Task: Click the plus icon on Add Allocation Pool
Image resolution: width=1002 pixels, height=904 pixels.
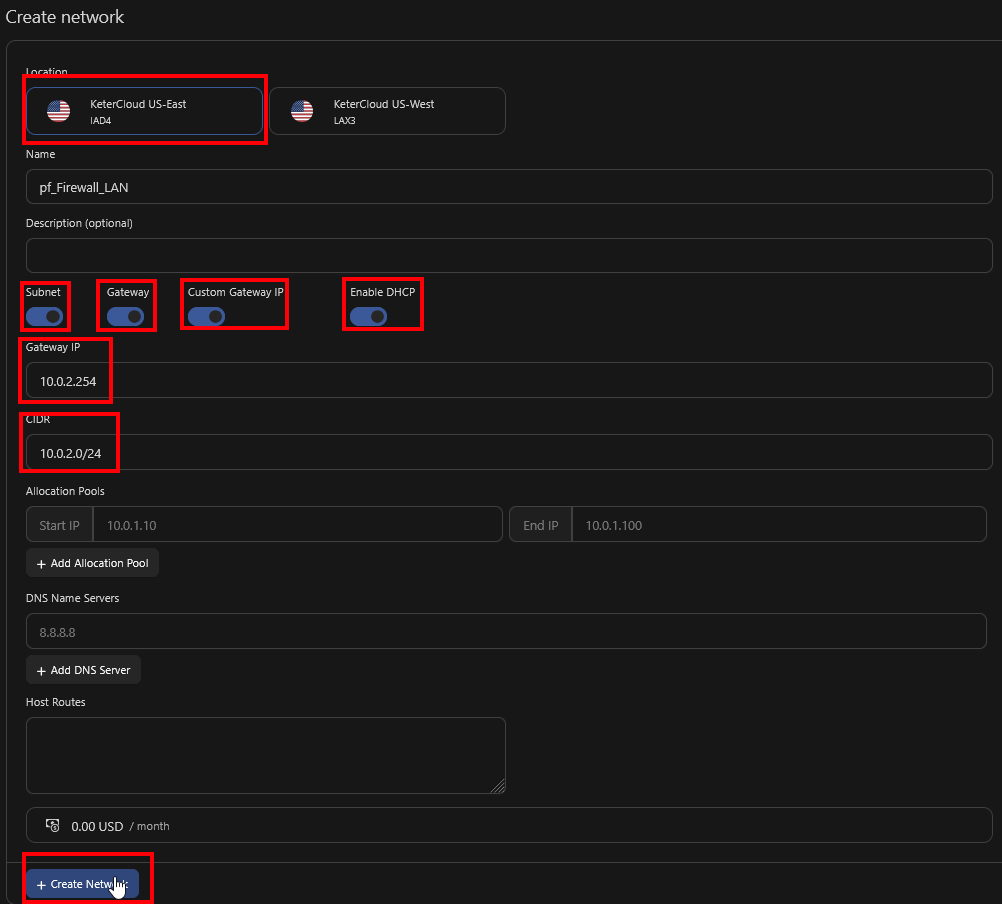Action: coord(40,562)
